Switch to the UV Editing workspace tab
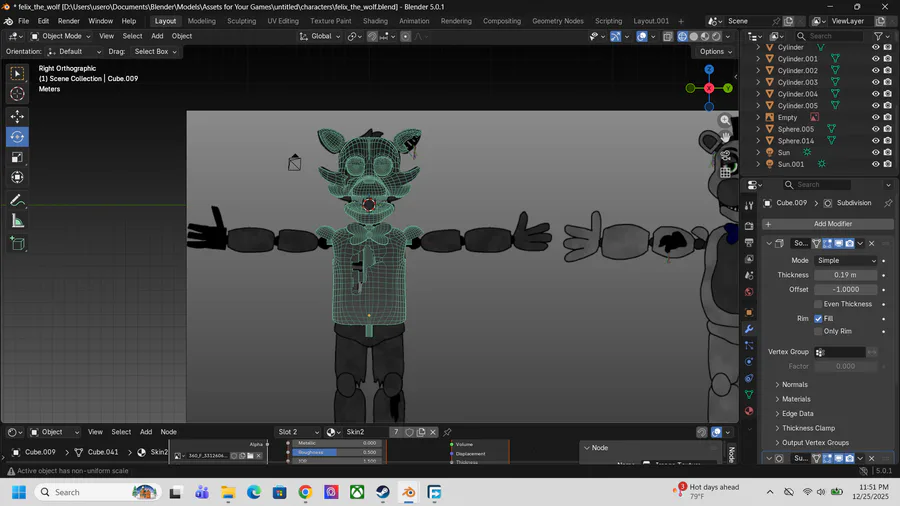900x506 pixels. [283, 21]
